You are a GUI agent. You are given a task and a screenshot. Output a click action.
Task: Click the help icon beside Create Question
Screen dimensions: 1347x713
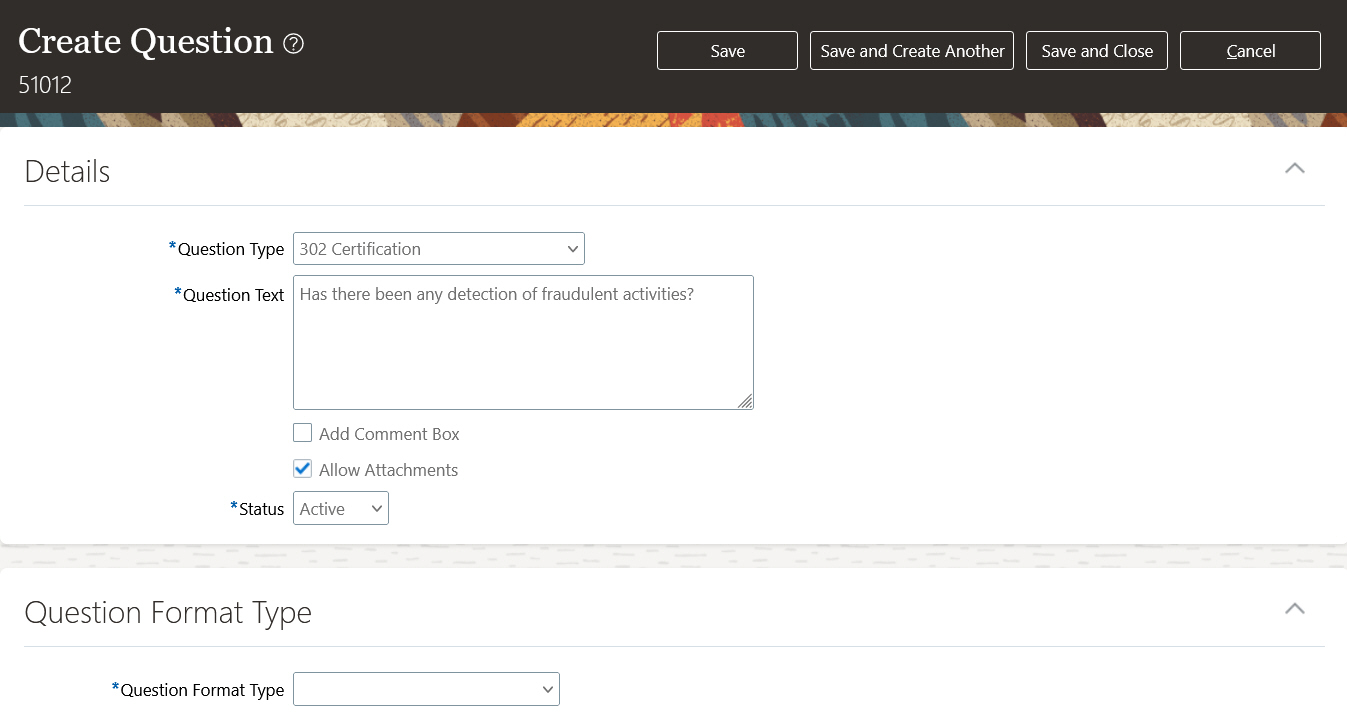(293, 44)
